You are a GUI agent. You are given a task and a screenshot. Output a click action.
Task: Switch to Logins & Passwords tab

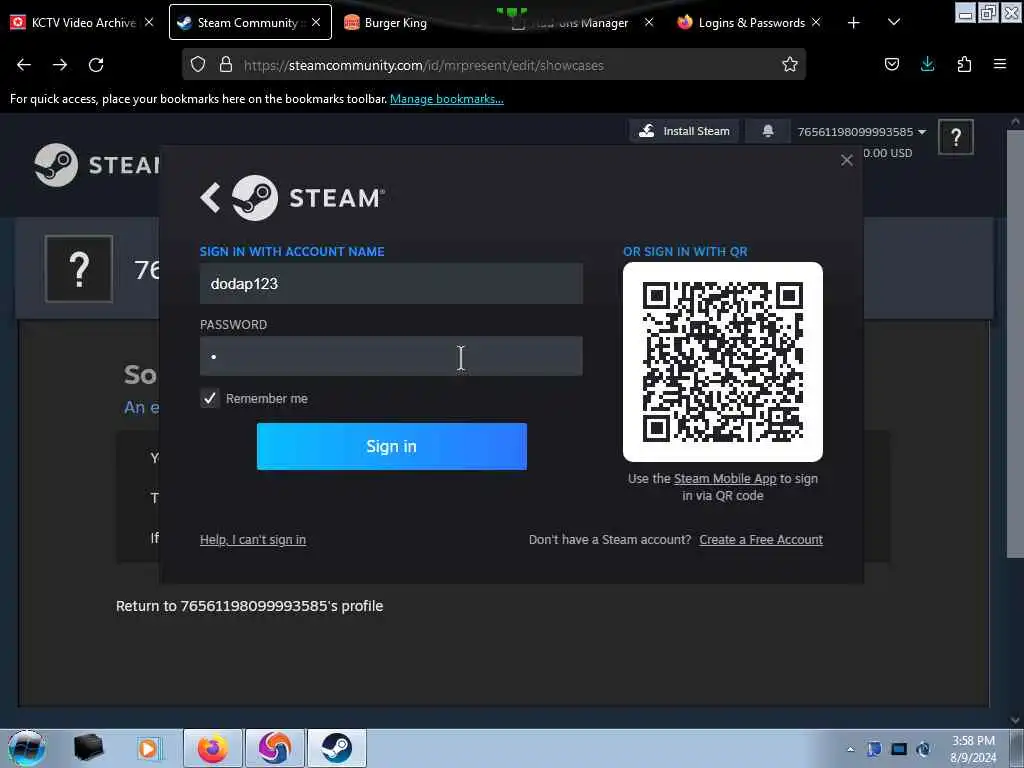coord(750,22)
